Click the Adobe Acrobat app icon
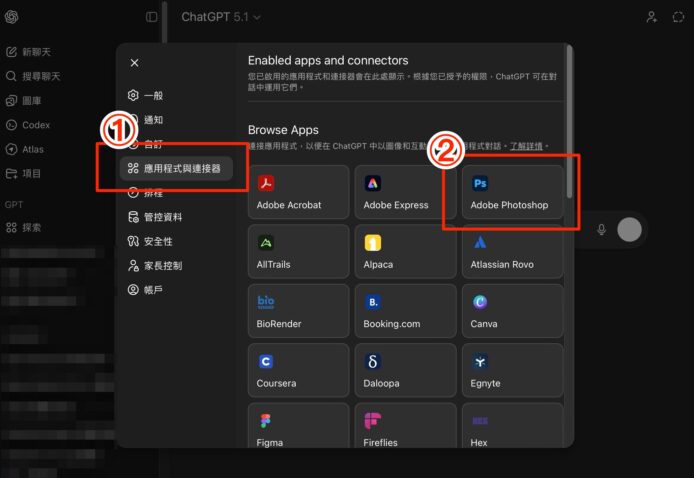694x478 pixels. [x=267, y=184]
